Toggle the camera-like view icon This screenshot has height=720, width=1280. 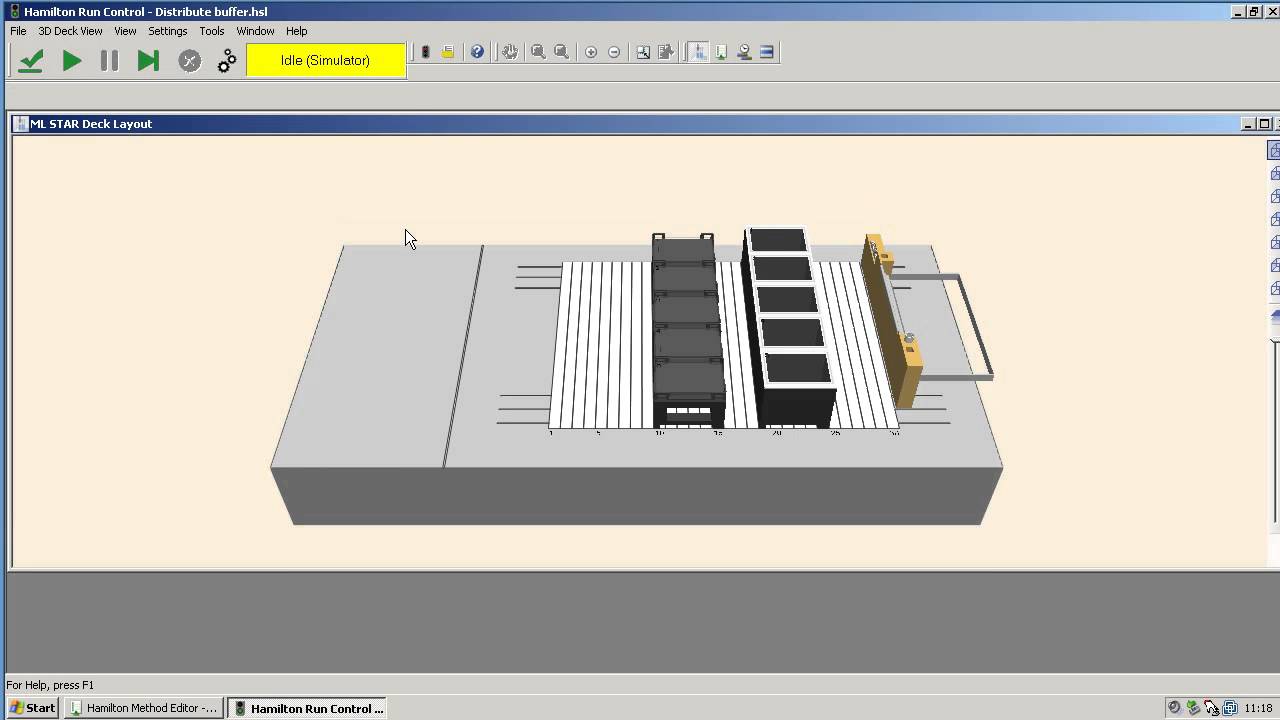point(744,52)
